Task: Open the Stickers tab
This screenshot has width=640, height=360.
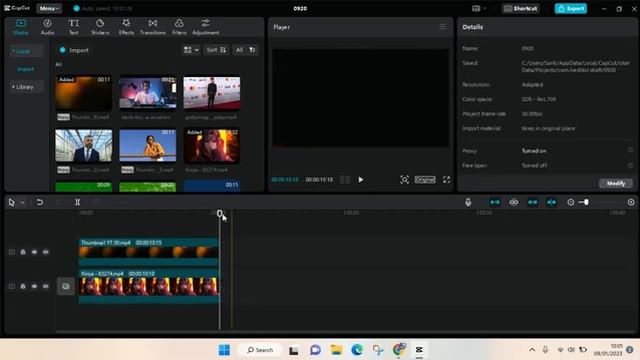Action: 100,27
